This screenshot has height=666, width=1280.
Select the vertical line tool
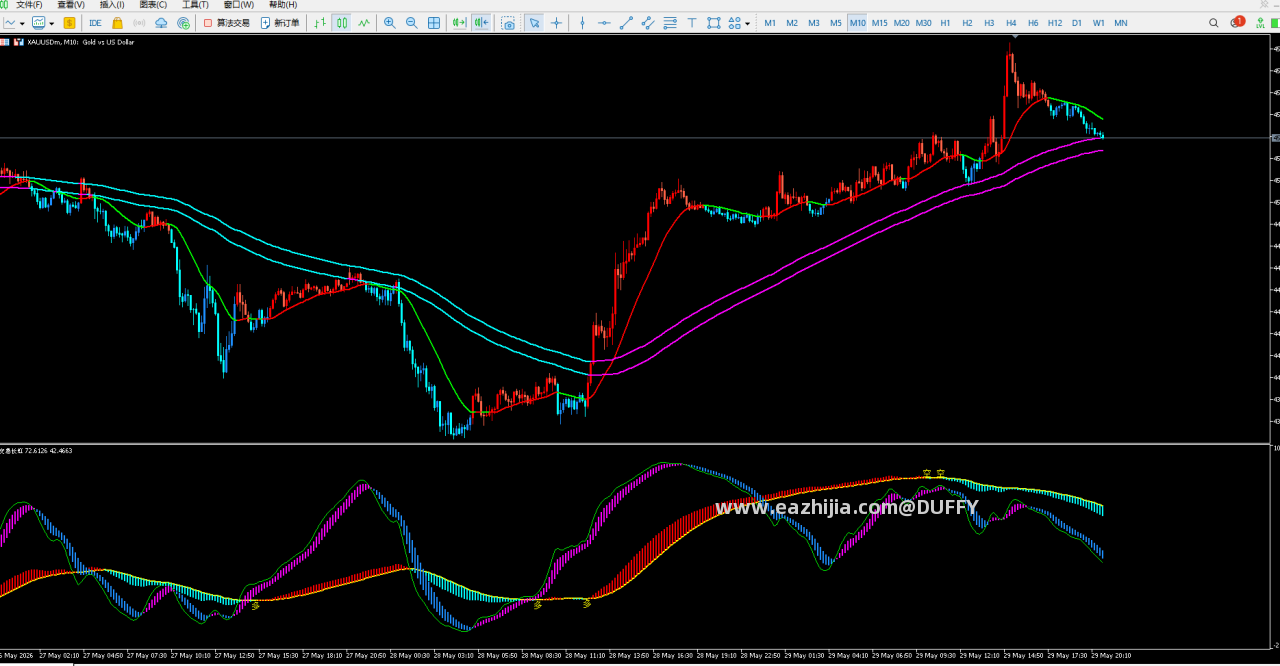pyautogui.click(x=582, y=23)
